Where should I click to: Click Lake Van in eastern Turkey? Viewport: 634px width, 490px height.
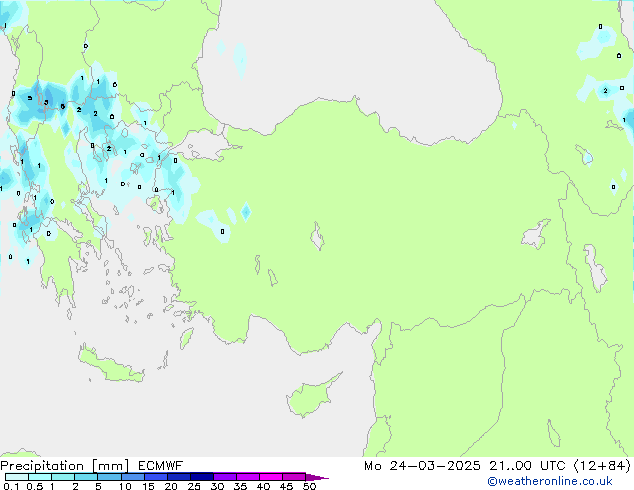click(537, 236)
